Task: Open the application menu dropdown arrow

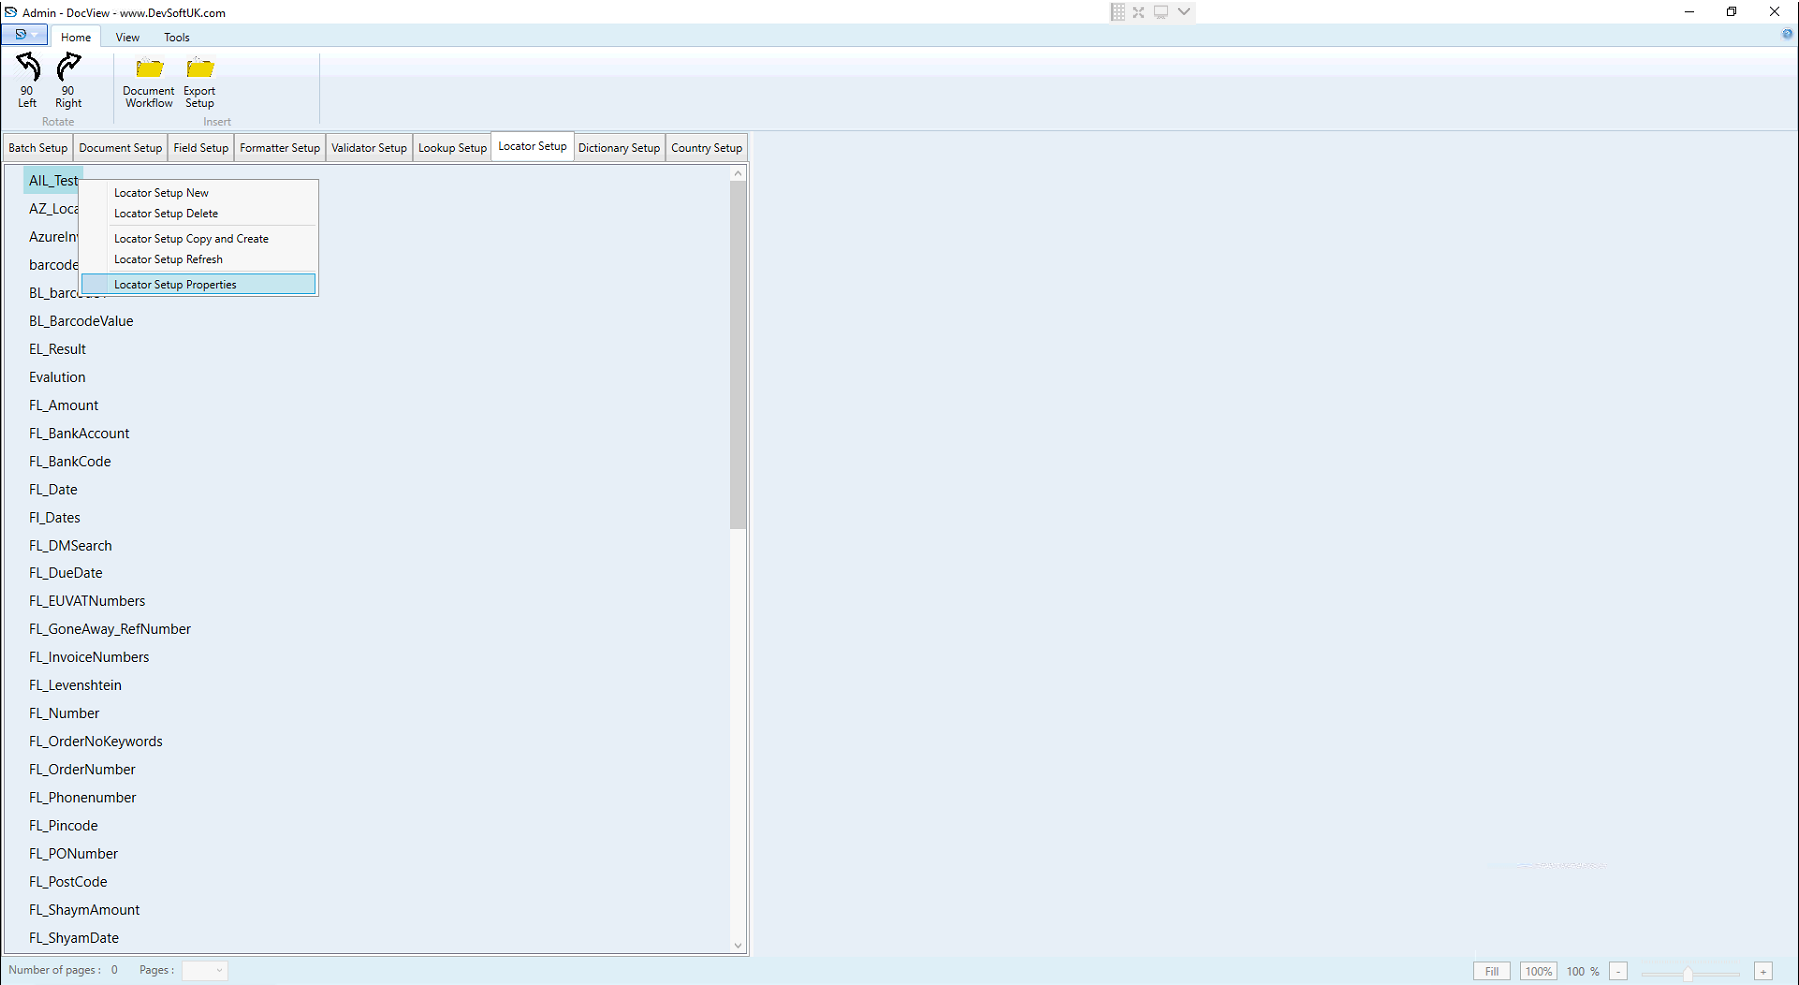Action: pyautogui.click(x=35, y=34)
